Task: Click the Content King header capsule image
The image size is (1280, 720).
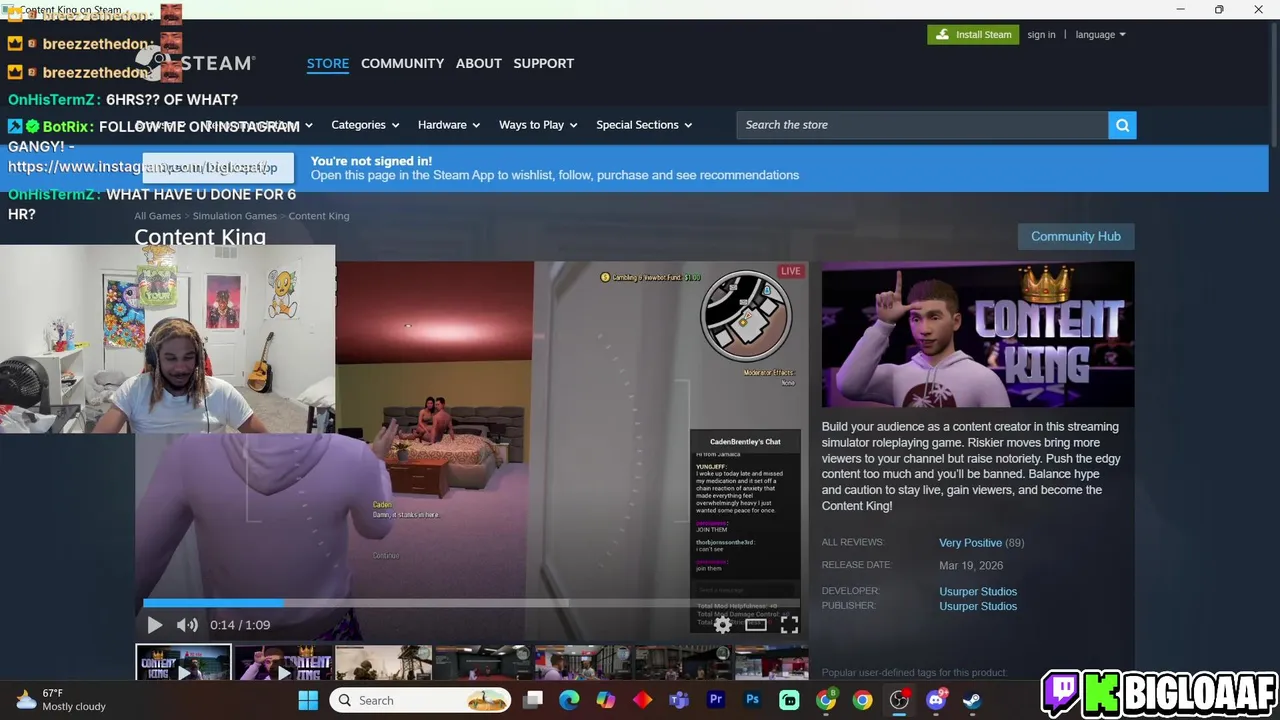Action: [x=978, y=334]
